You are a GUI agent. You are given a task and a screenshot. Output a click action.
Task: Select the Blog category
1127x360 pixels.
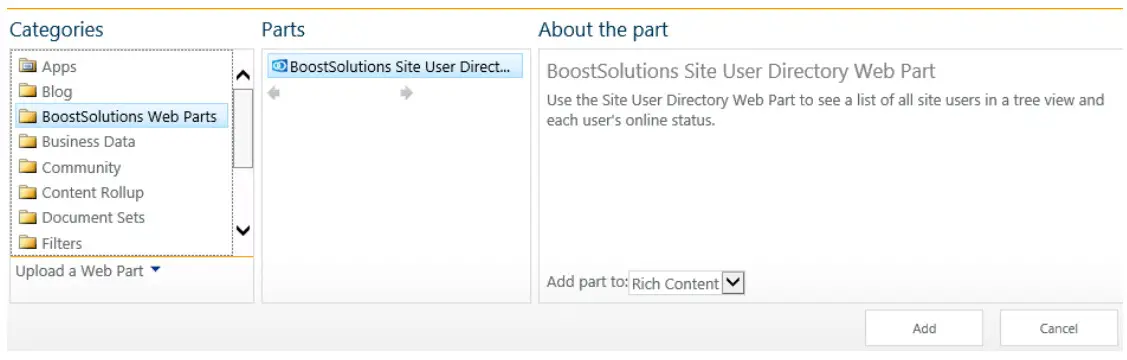(x=121, y=92)
